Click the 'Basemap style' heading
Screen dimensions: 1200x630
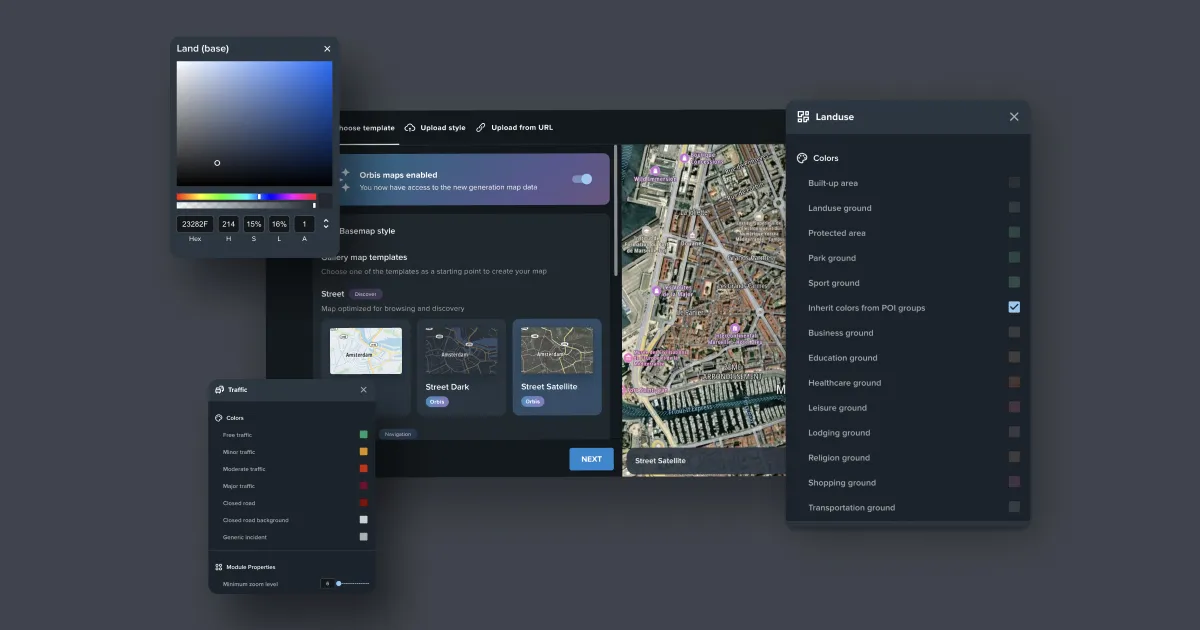367,231
